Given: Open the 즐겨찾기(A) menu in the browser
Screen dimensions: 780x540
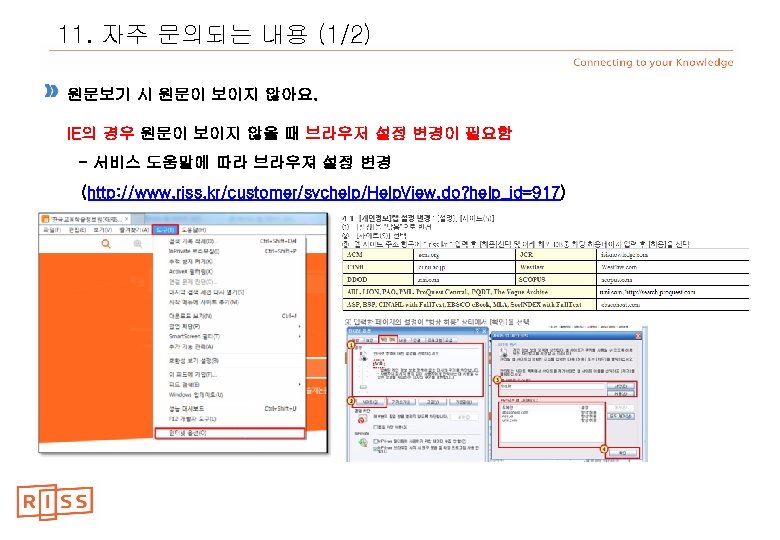Looking at the screenshot, I should pyautogui.click(x=134, y=230).
